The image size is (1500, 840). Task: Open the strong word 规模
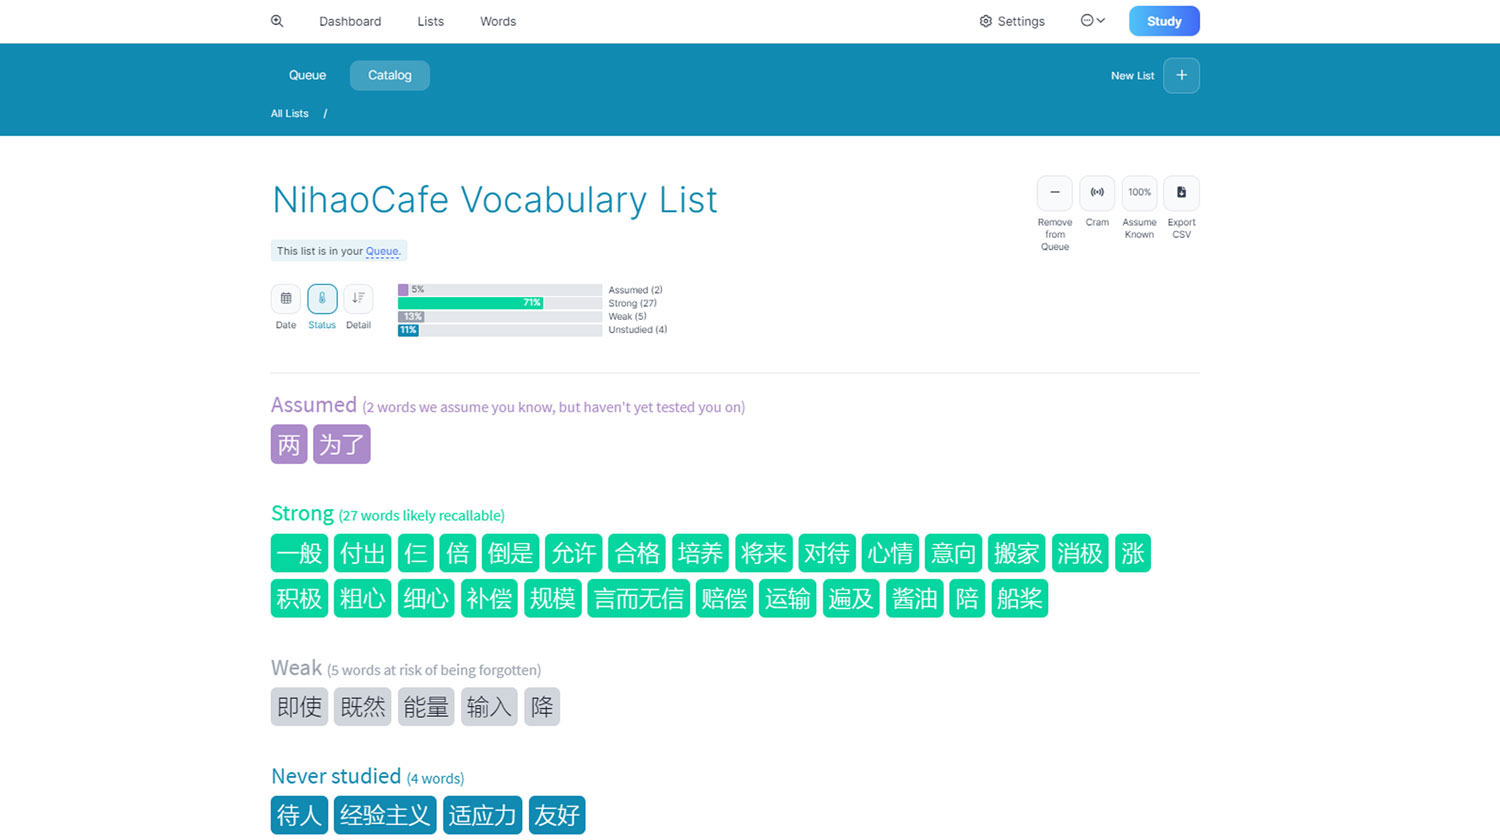[x=553, y=598]
